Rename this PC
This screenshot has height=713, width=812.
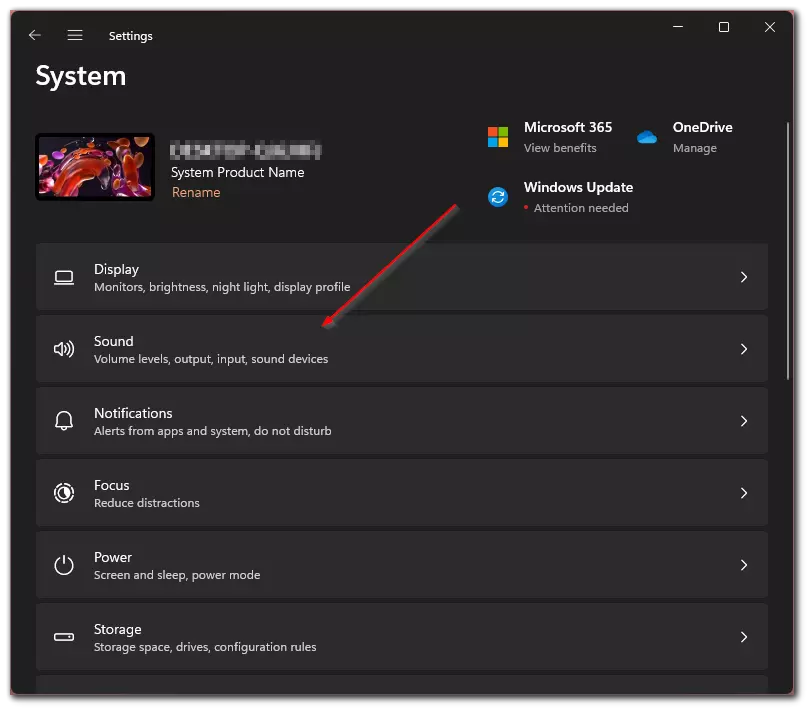(196, 192)
